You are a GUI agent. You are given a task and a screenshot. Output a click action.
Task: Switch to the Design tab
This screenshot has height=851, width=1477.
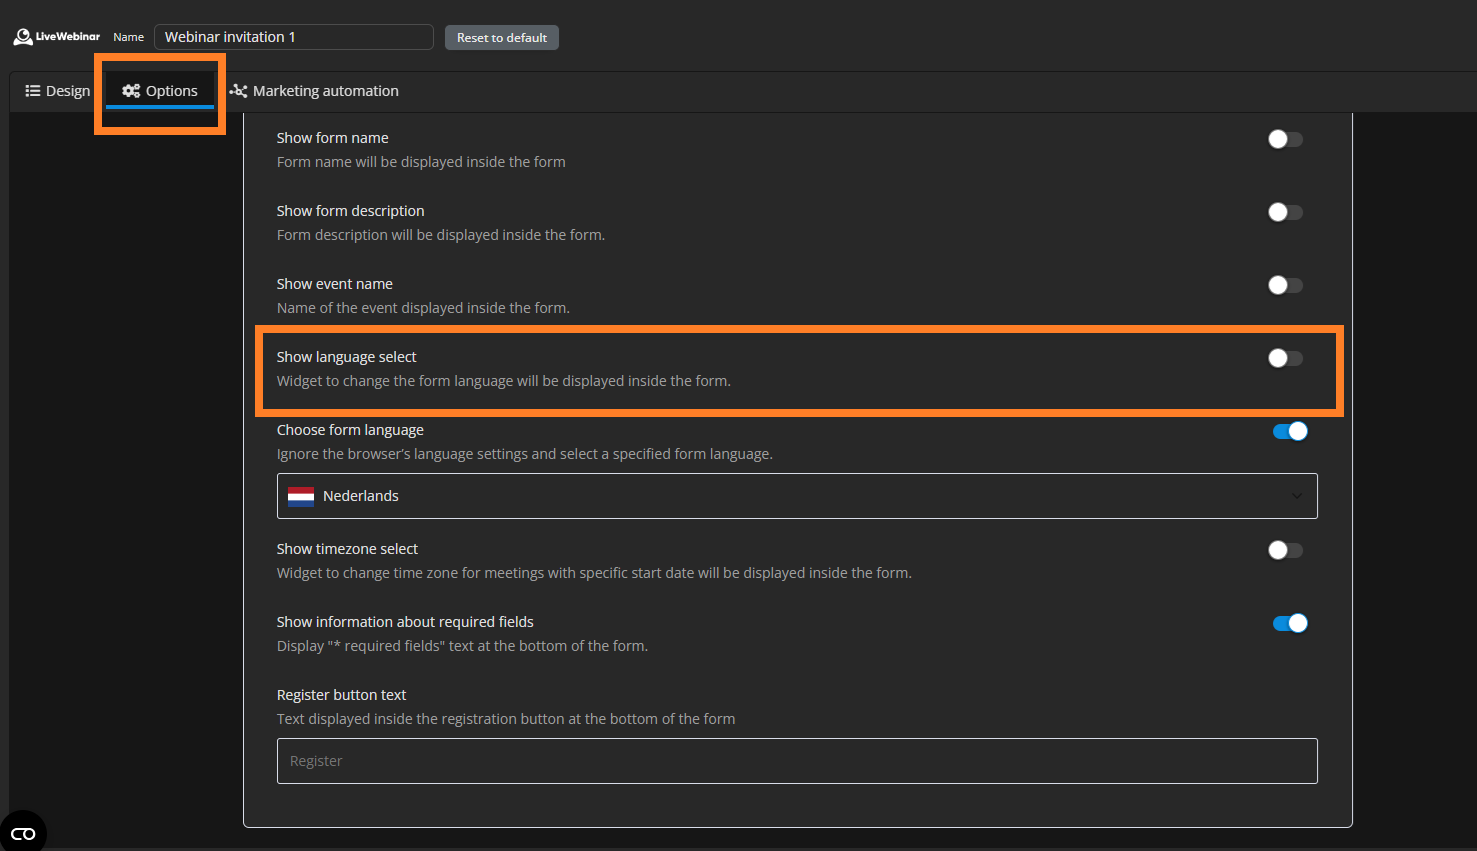58,91
